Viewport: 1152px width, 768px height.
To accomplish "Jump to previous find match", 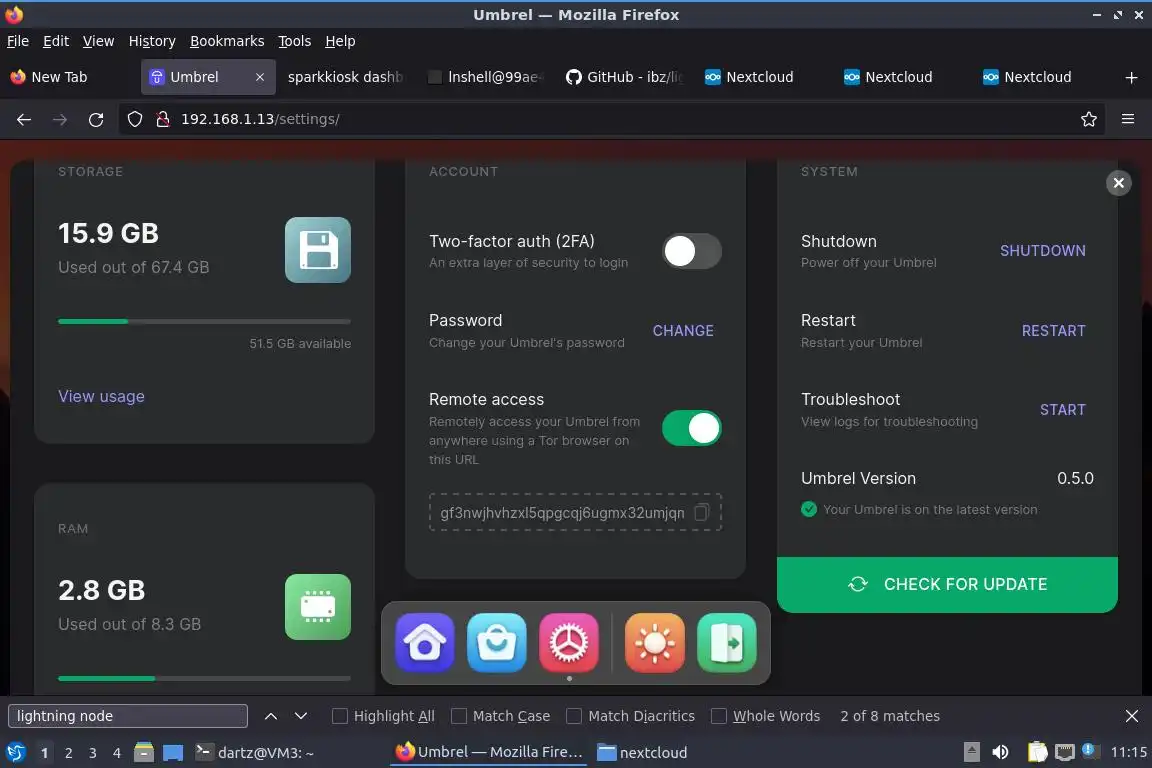I will click(270, 716).
